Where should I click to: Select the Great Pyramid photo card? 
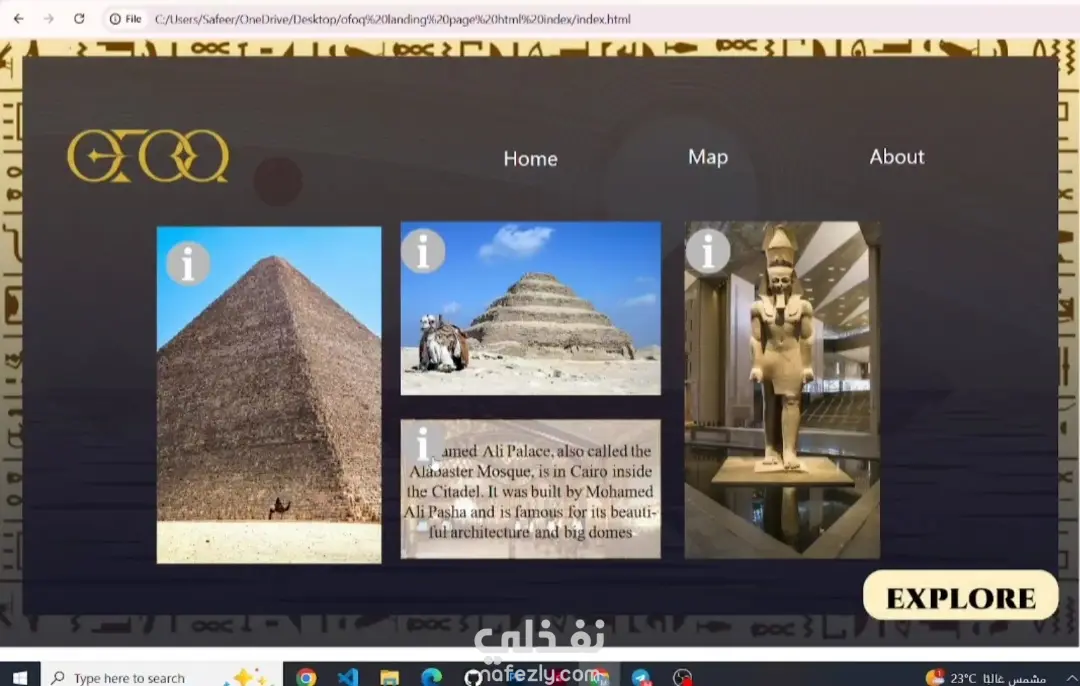(269, 395)
